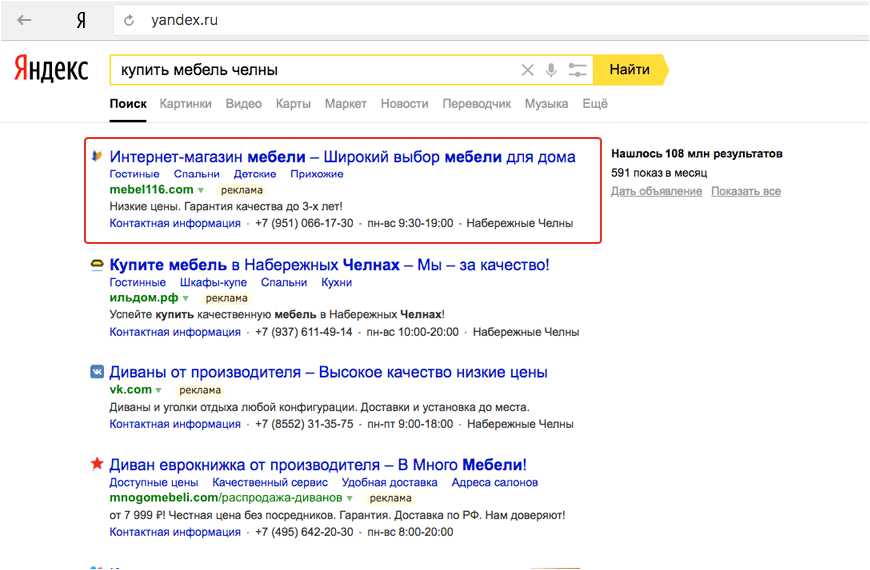Open search settings sliders icon

coord(577,70)
